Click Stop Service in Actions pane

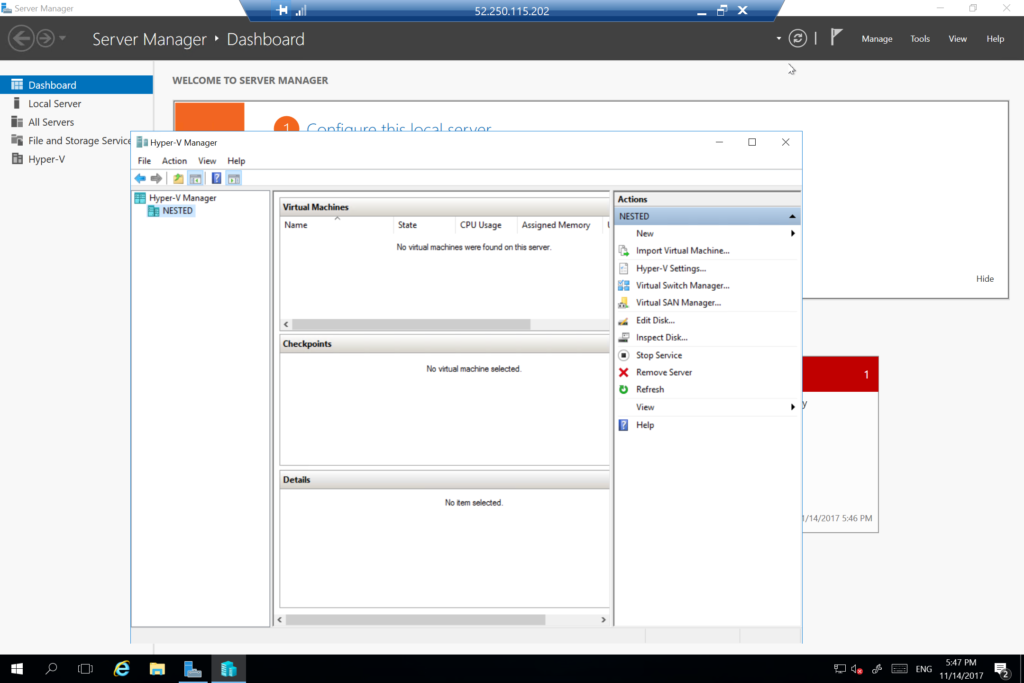point(657,354)
